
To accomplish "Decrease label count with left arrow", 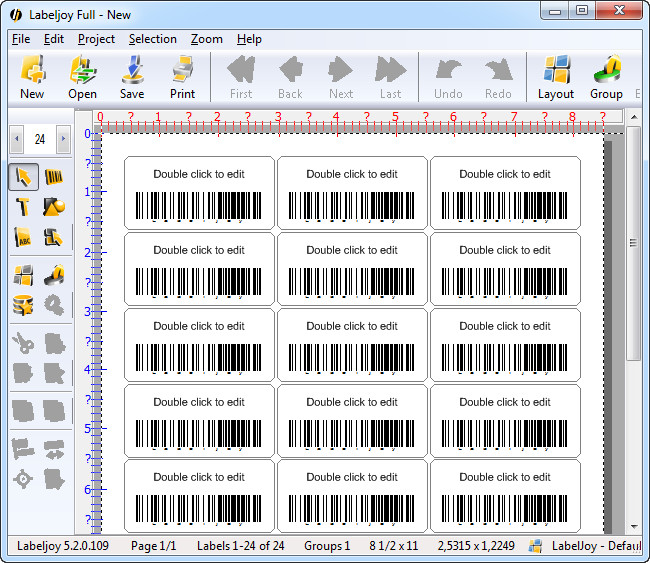I will 17,139.
